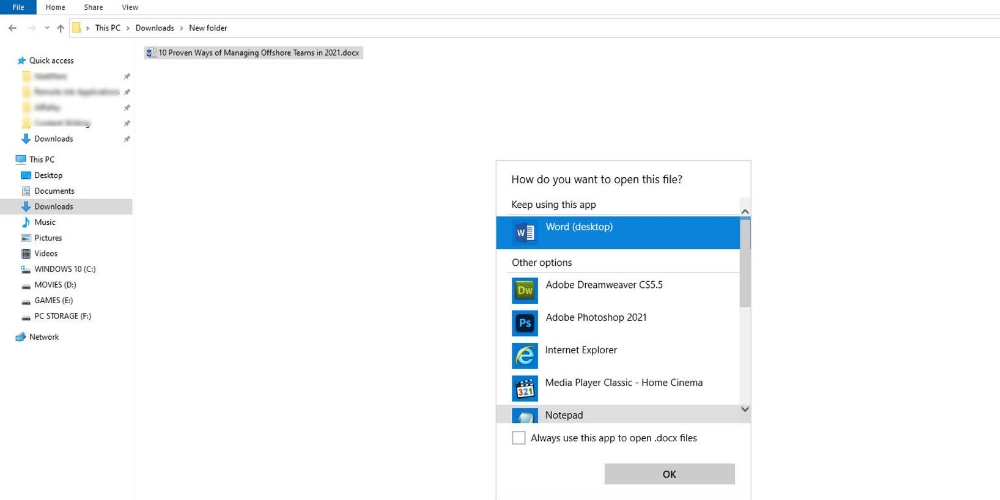Click the Internet Explorer e icon
This screenshot has width=1000, height=500.
(x=524, y=355)
